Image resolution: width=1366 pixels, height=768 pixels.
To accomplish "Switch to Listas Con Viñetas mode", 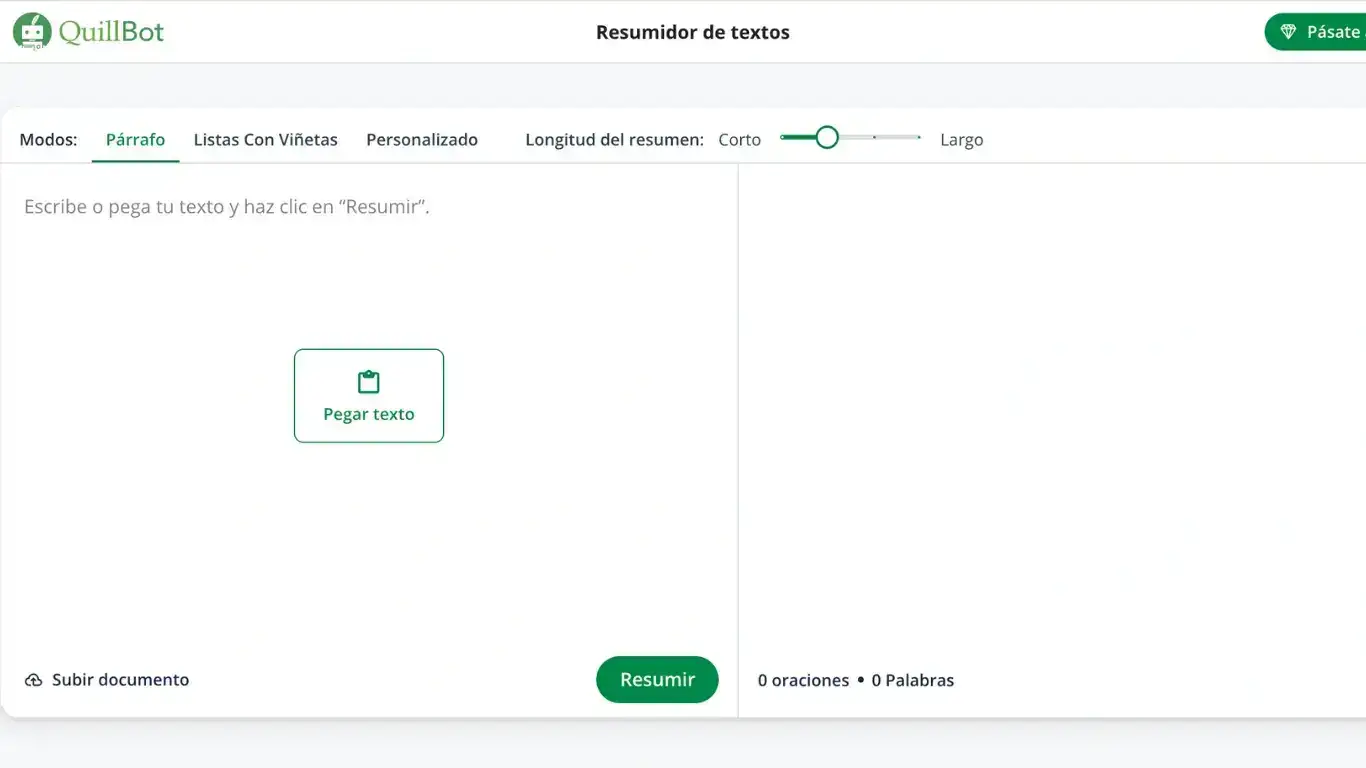I will 265,139.
